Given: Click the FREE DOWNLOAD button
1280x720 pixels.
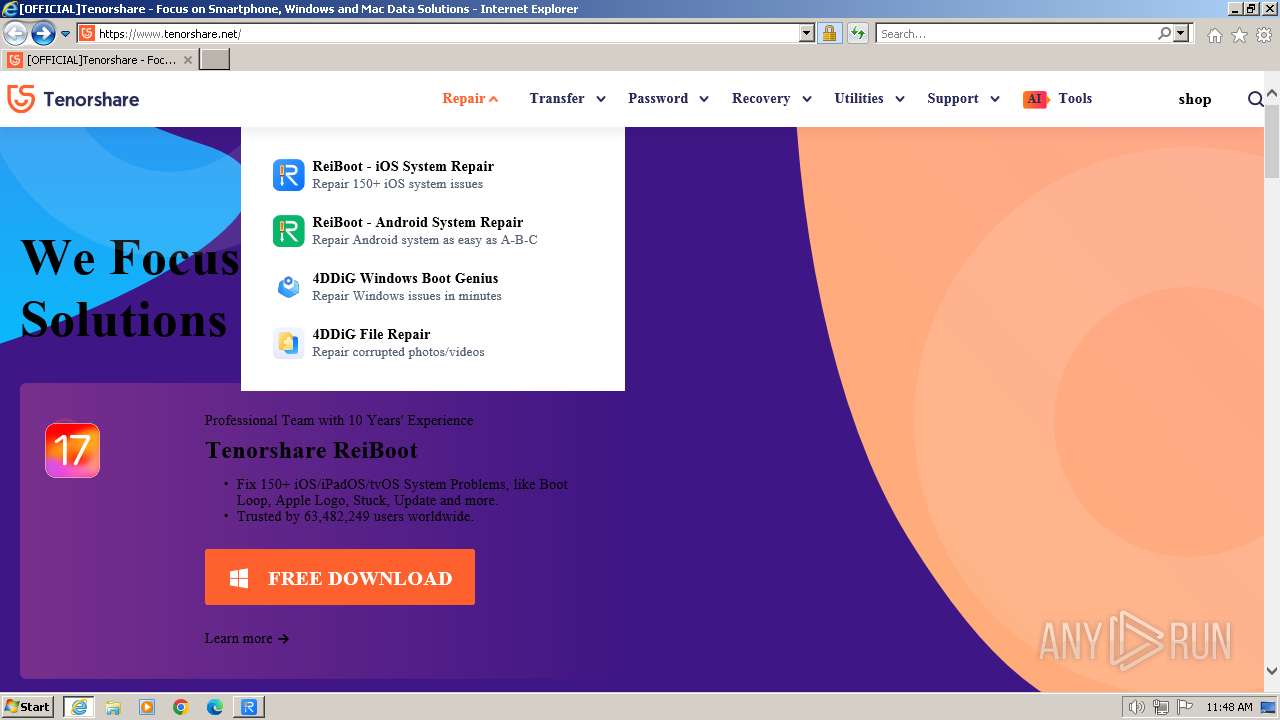Looking at the screenshot, I should click(340, 577).
